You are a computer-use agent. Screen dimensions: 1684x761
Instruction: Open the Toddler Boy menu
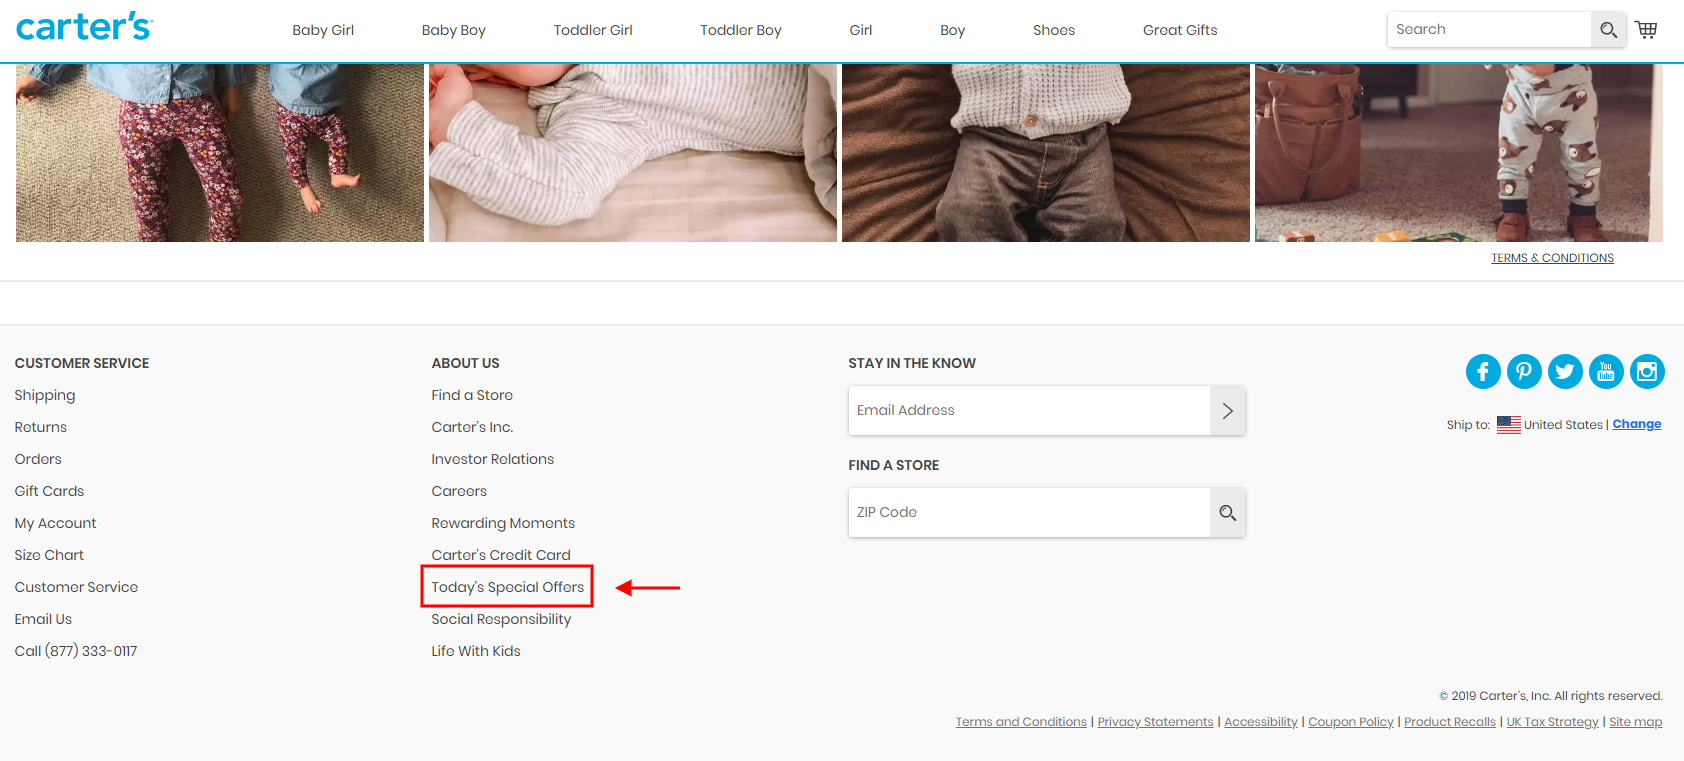(x=740, y=30)
